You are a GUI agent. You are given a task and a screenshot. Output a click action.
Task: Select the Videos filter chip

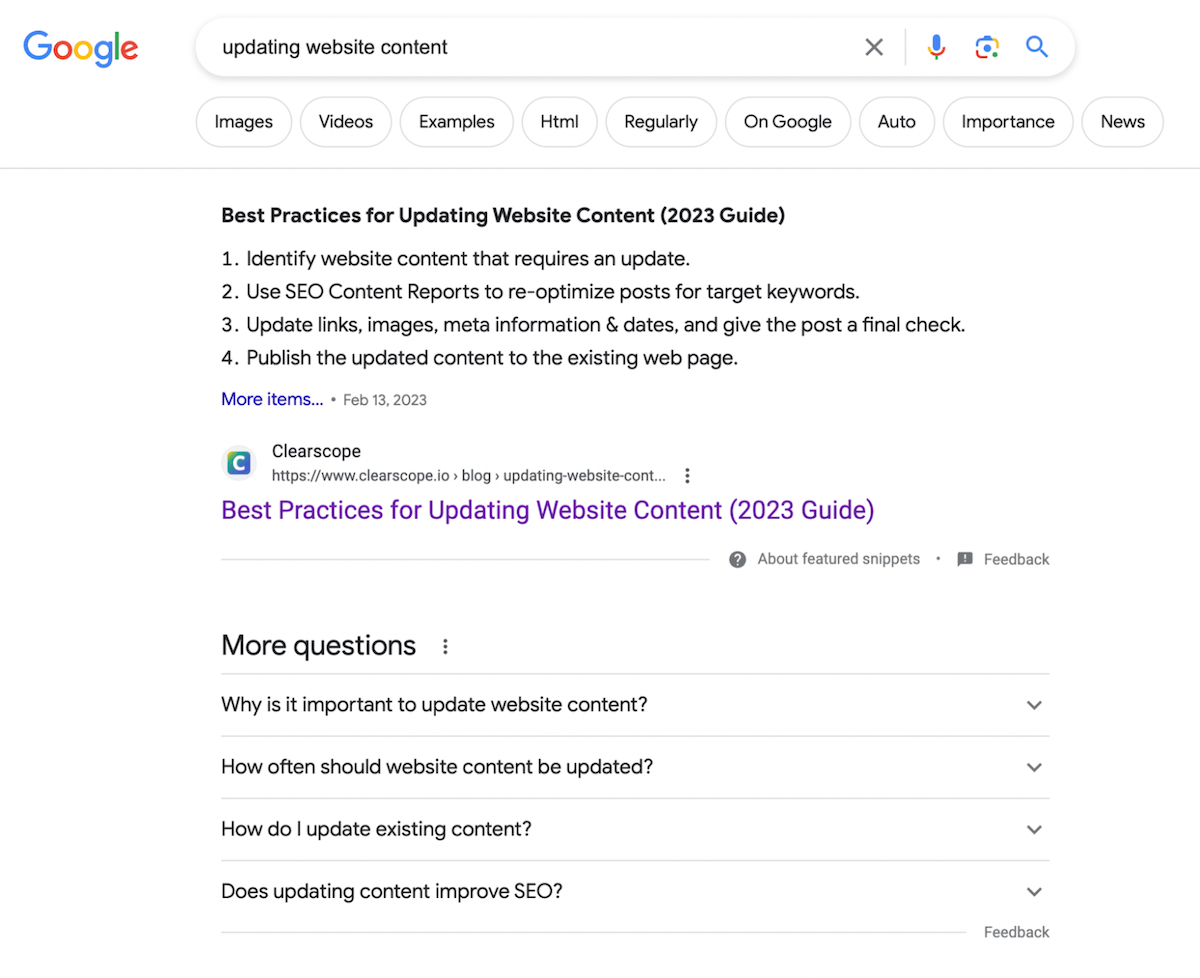tap(346, 122)
